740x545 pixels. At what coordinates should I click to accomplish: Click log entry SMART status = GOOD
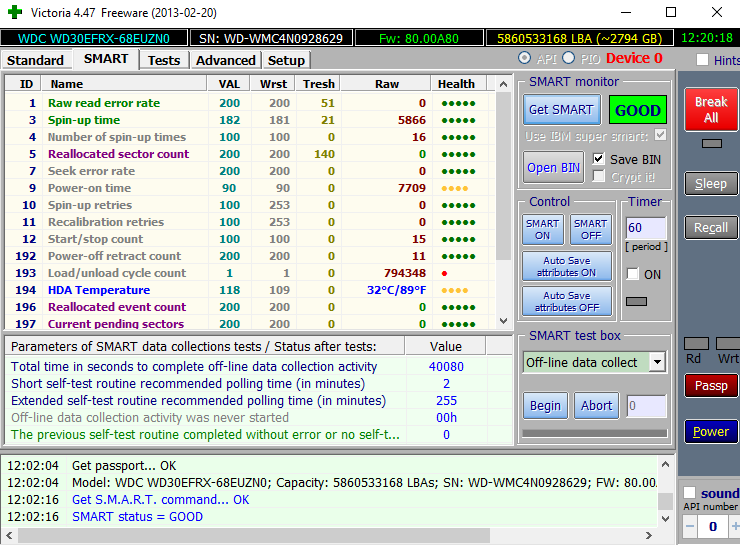[137, 517]
